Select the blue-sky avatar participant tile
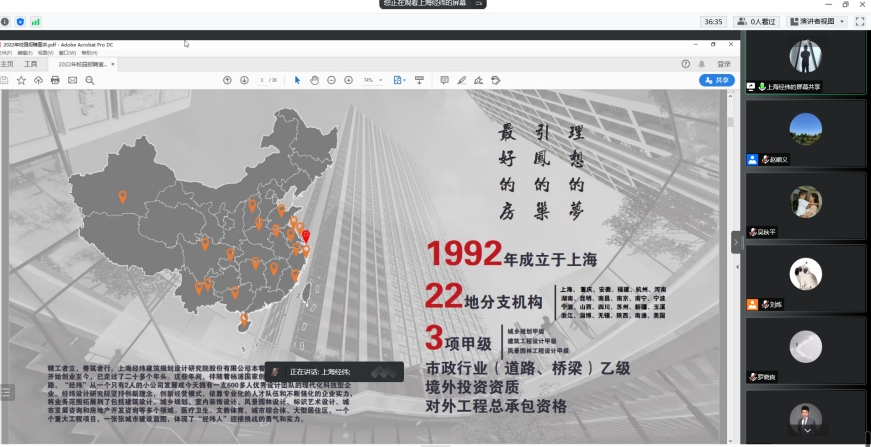The width and height of the screenshot is (871, 447). tap(805, 133)
